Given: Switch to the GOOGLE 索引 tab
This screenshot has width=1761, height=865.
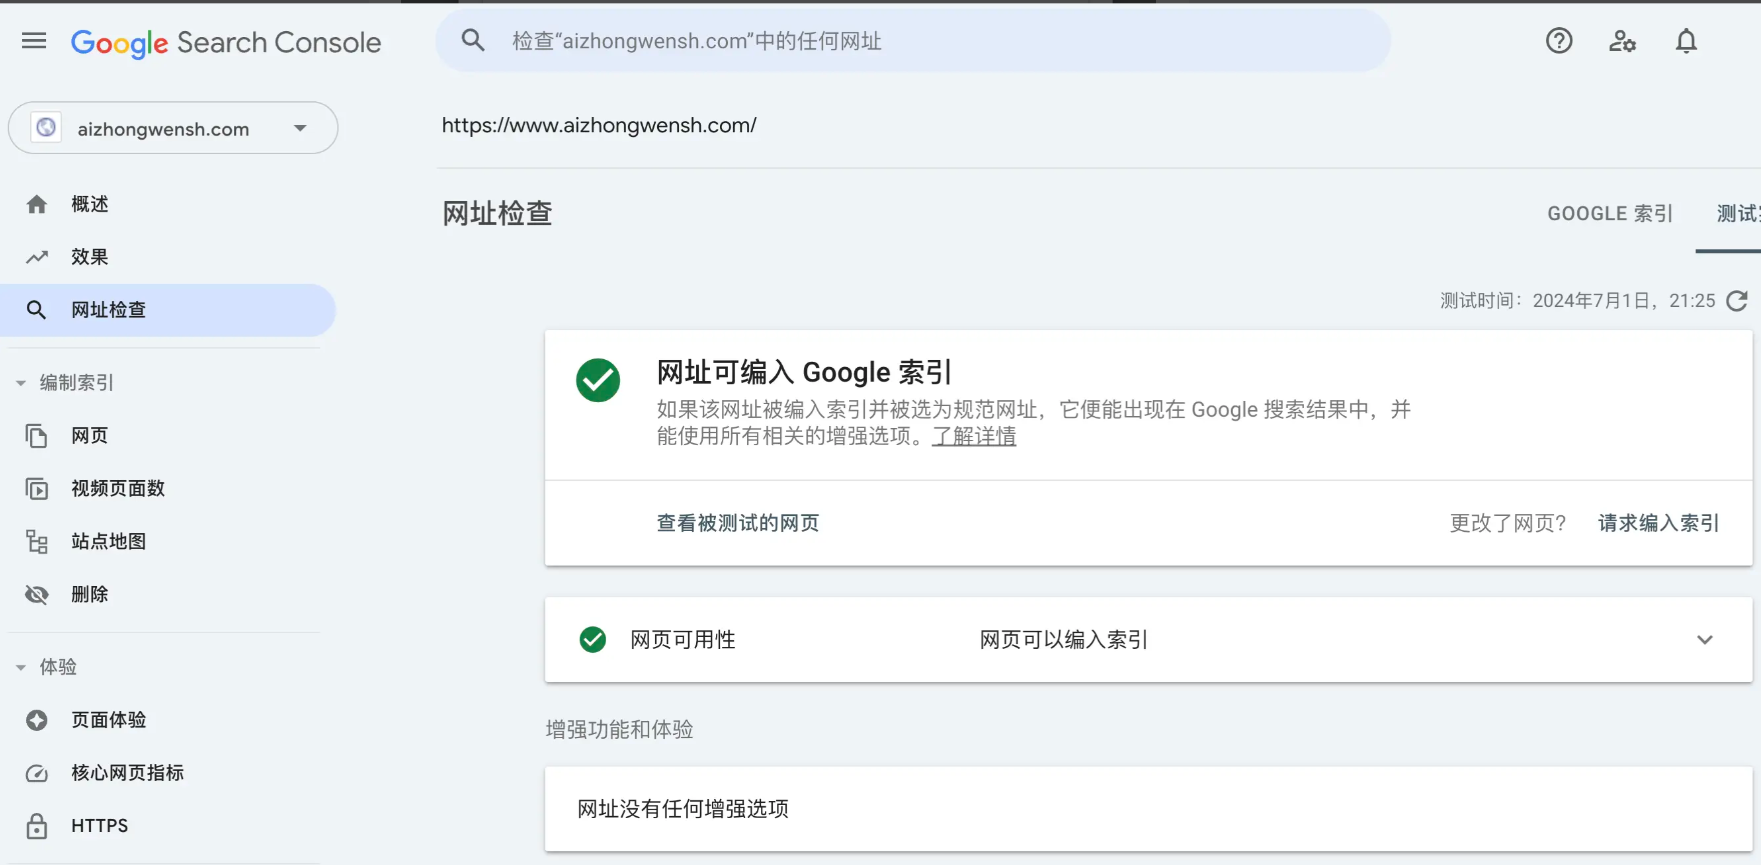Looking at the screenshot, I should coord(1610,214).
